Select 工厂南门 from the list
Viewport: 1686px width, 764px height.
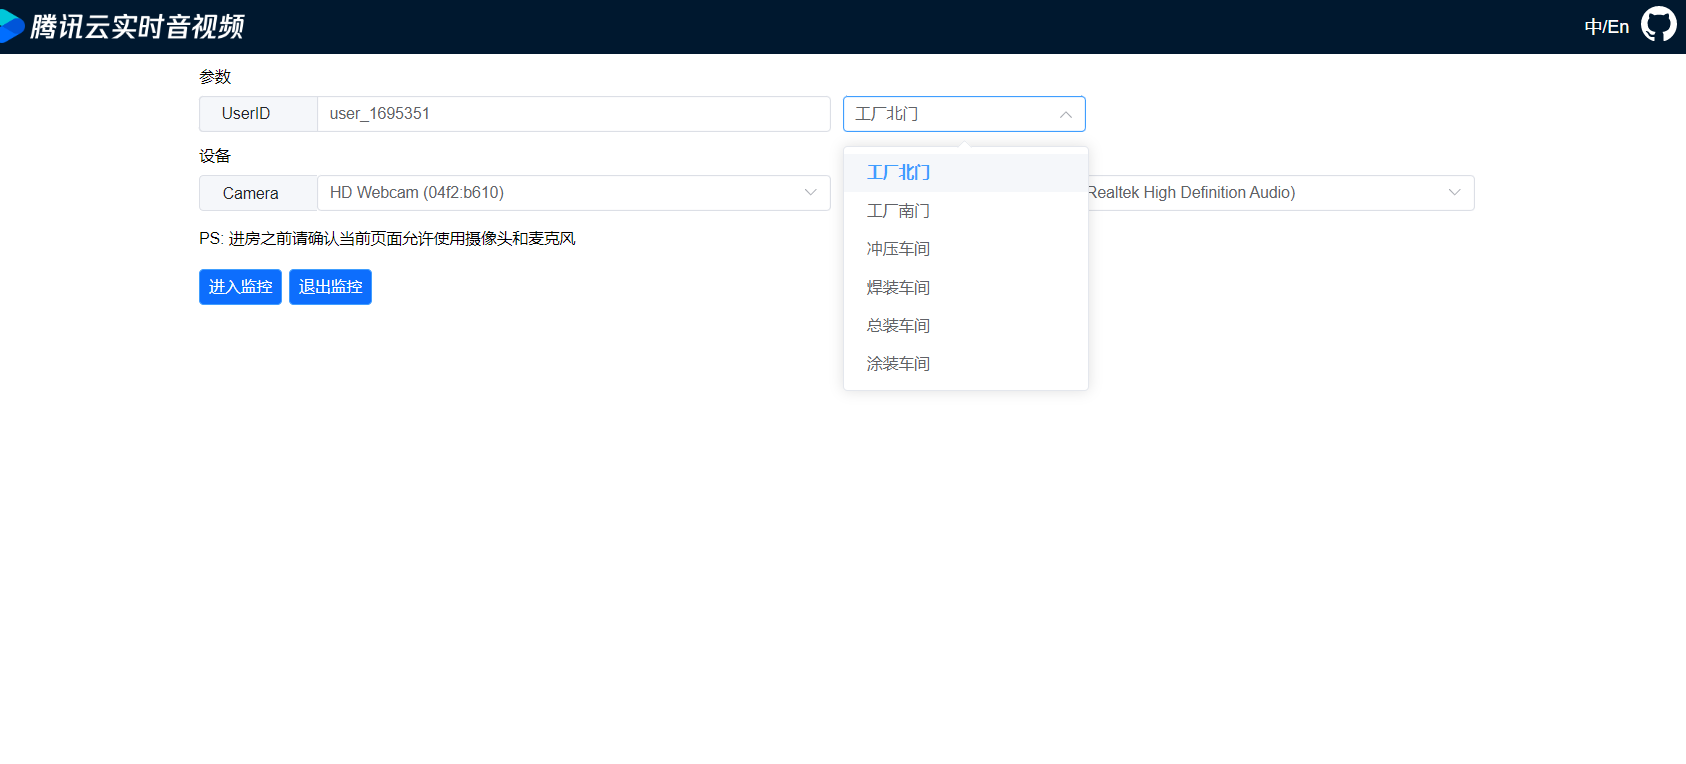[966, 211]
